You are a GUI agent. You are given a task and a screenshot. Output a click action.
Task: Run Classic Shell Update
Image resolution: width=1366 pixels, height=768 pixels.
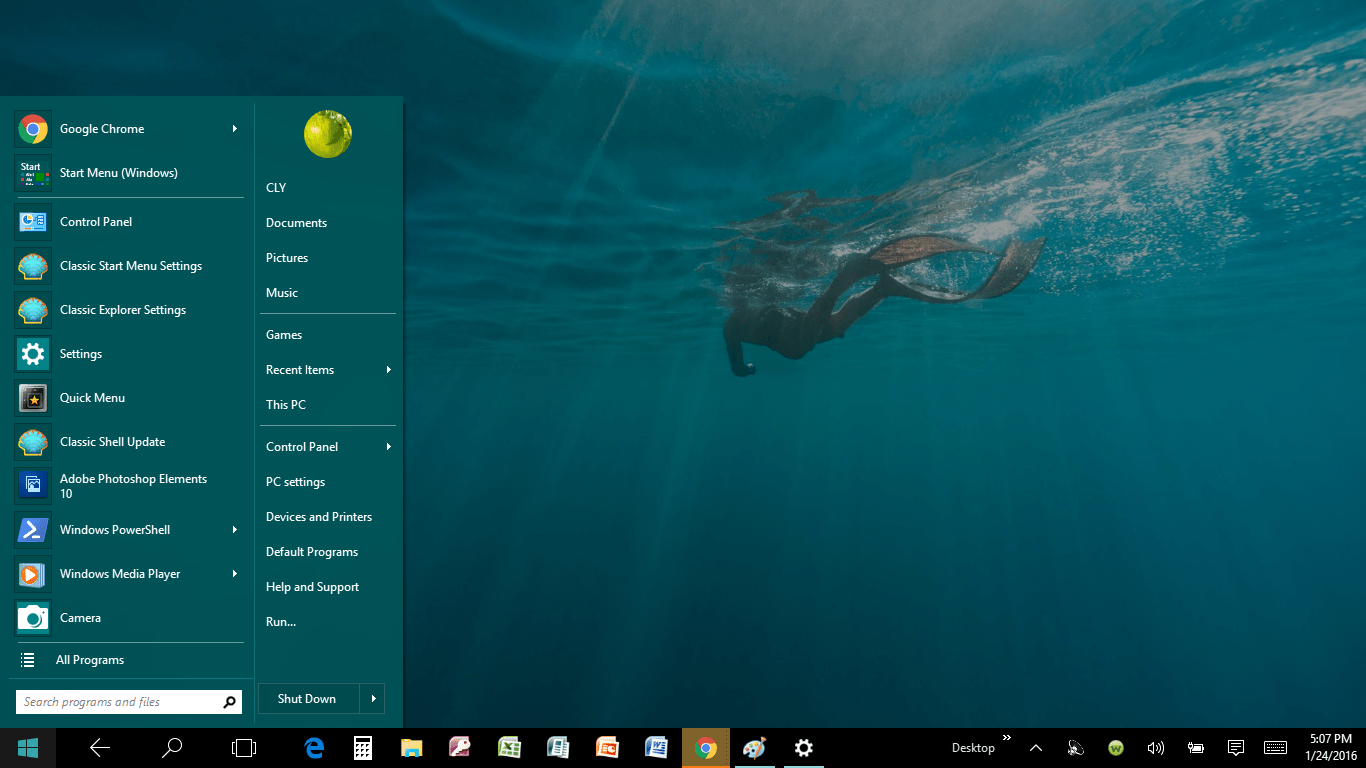coord(129,442)
